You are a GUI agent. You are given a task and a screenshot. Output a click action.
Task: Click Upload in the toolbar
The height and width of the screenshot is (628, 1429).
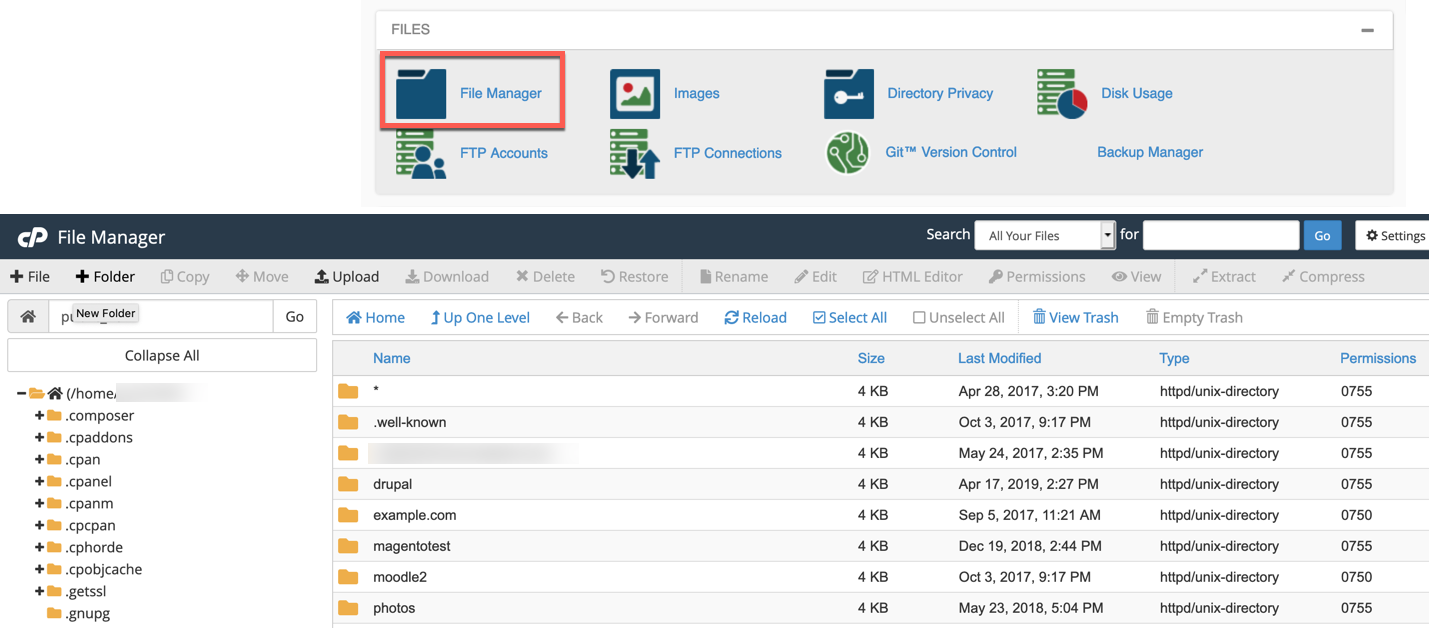[346, 277]
